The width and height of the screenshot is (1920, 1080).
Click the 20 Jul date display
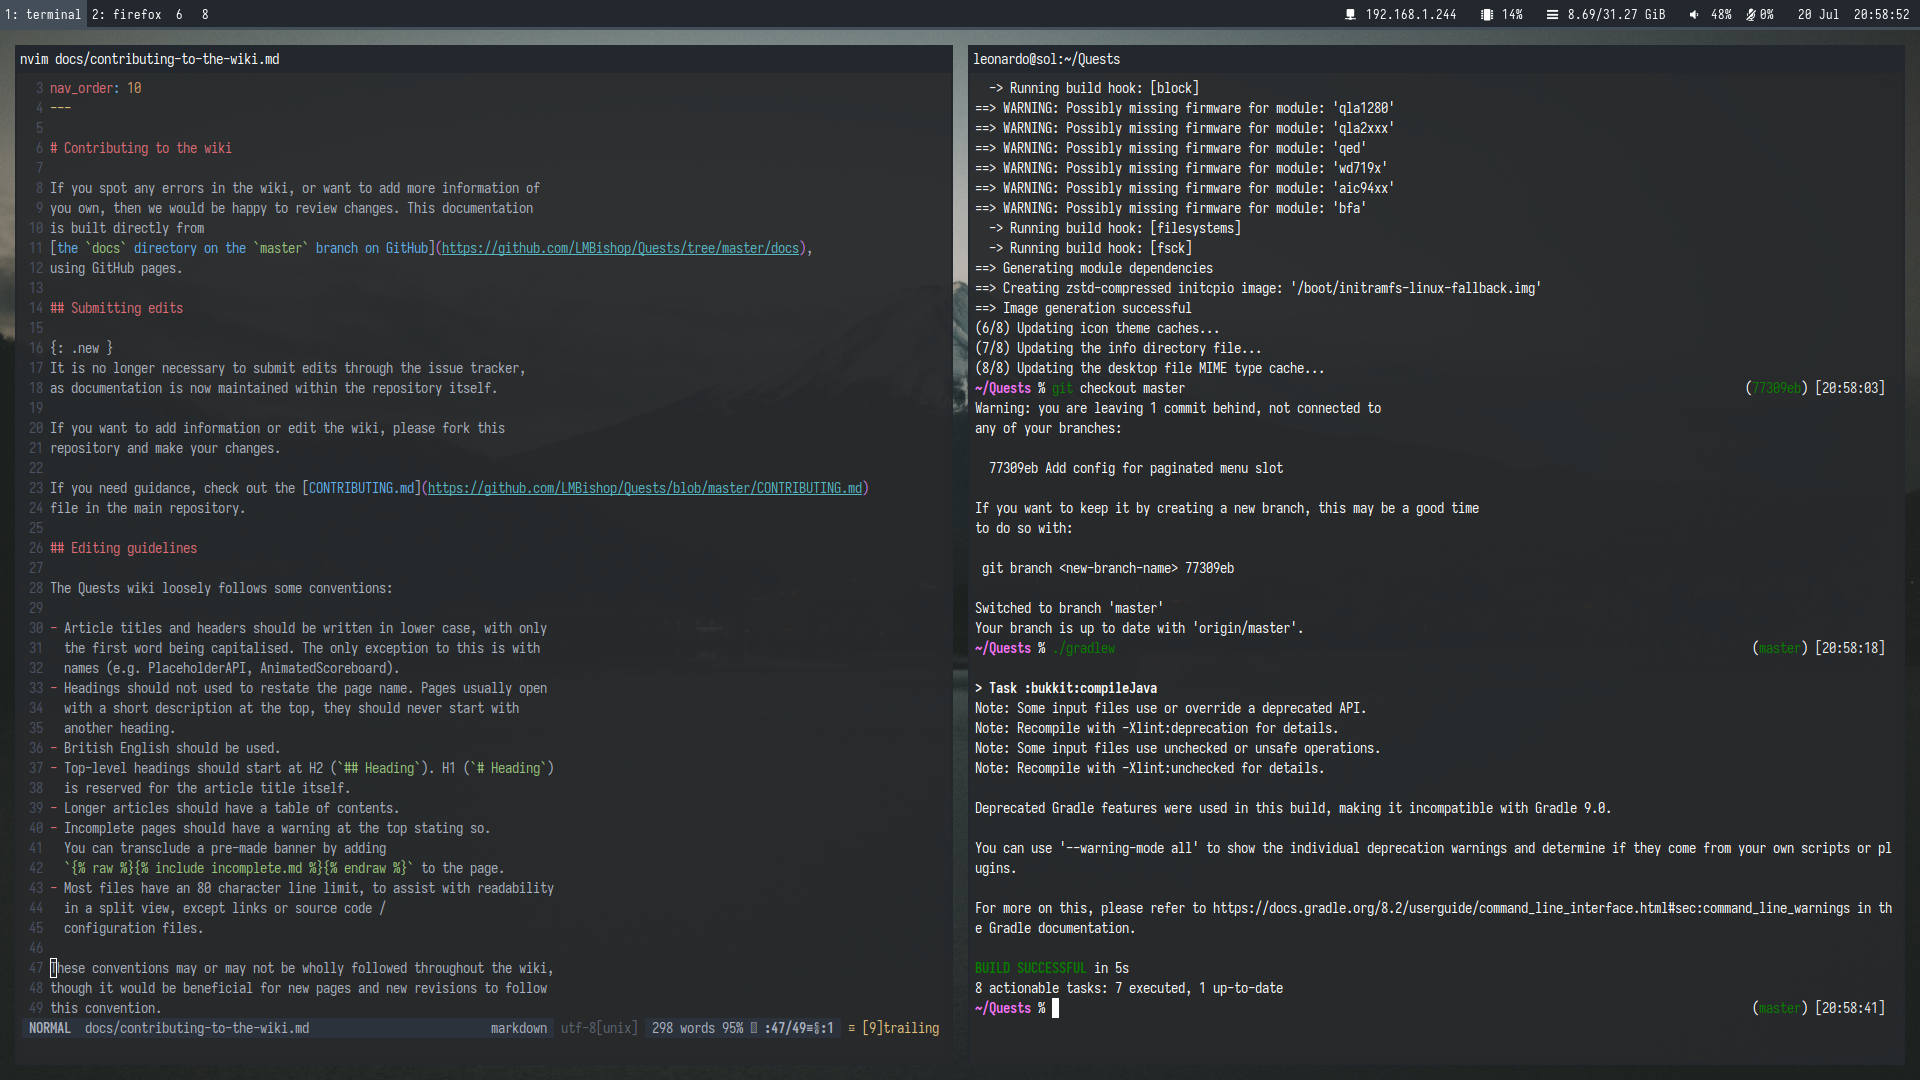coord(1817,15)
